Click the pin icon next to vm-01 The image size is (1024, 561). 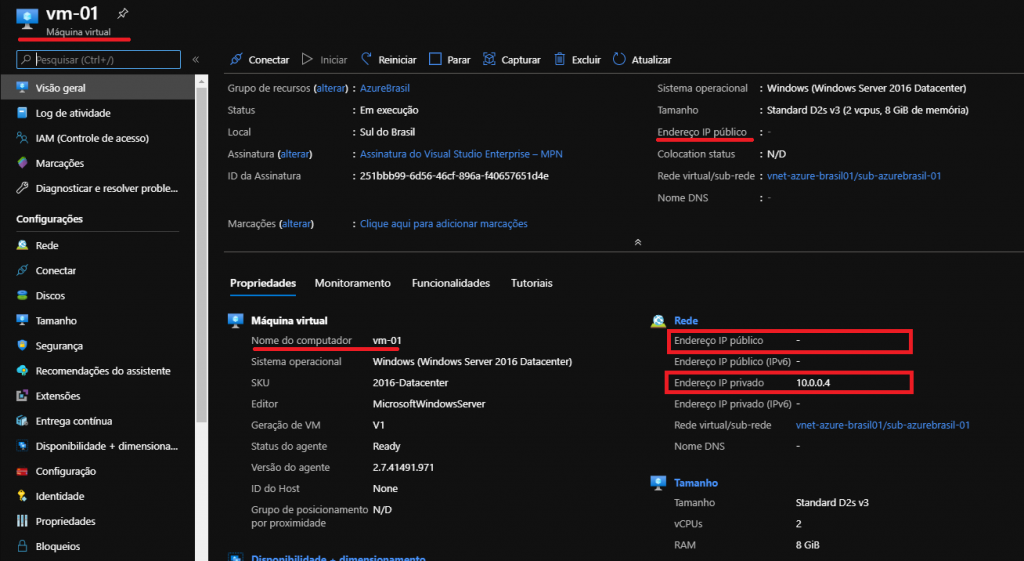pyautogui.click(x=122, y=14)
